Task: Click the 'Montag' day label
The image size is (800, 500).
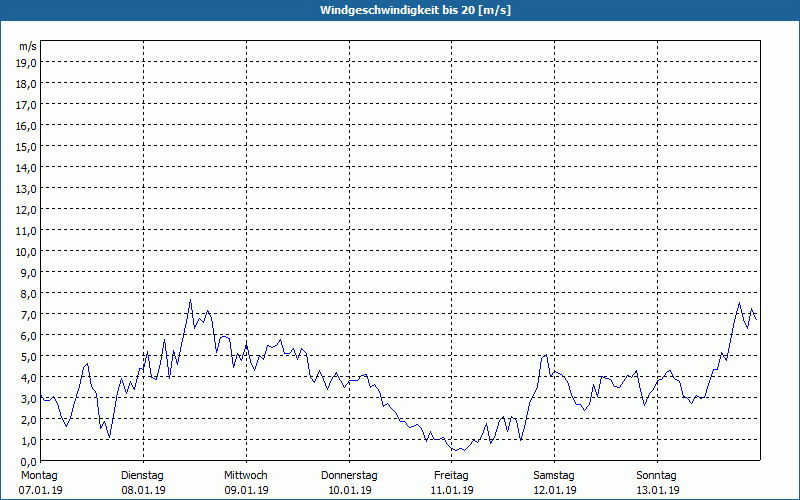Action: click(x=39, y=476)
